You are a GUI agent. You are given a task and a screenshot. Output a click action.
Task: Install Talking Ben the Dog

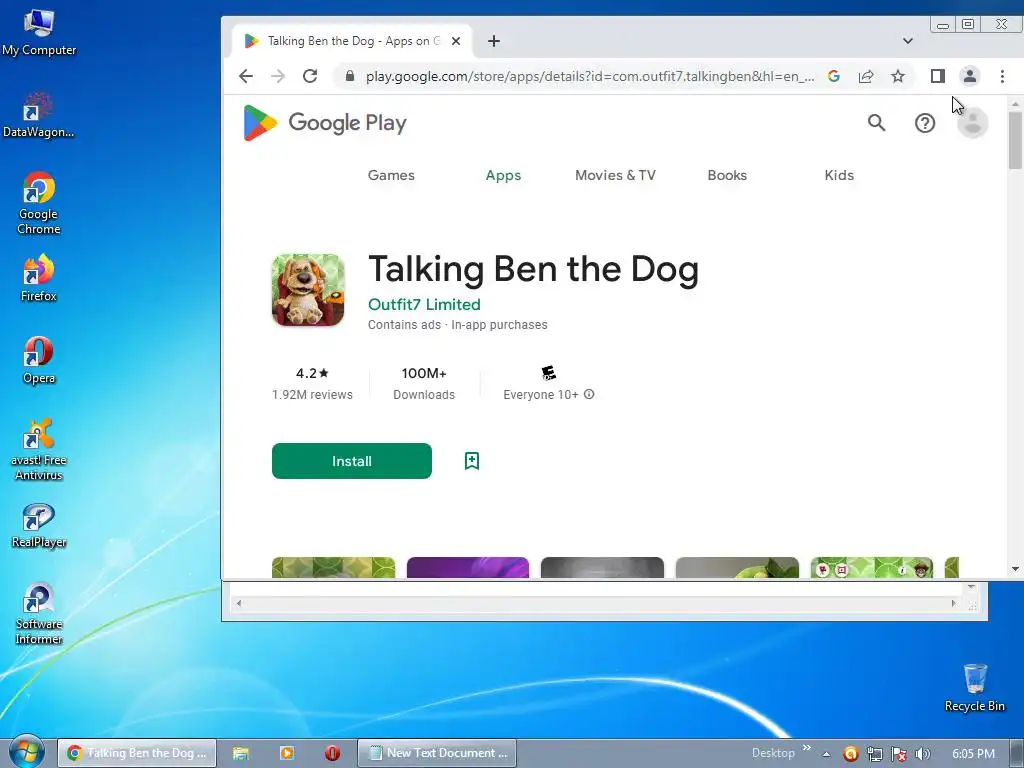[351, 461]
